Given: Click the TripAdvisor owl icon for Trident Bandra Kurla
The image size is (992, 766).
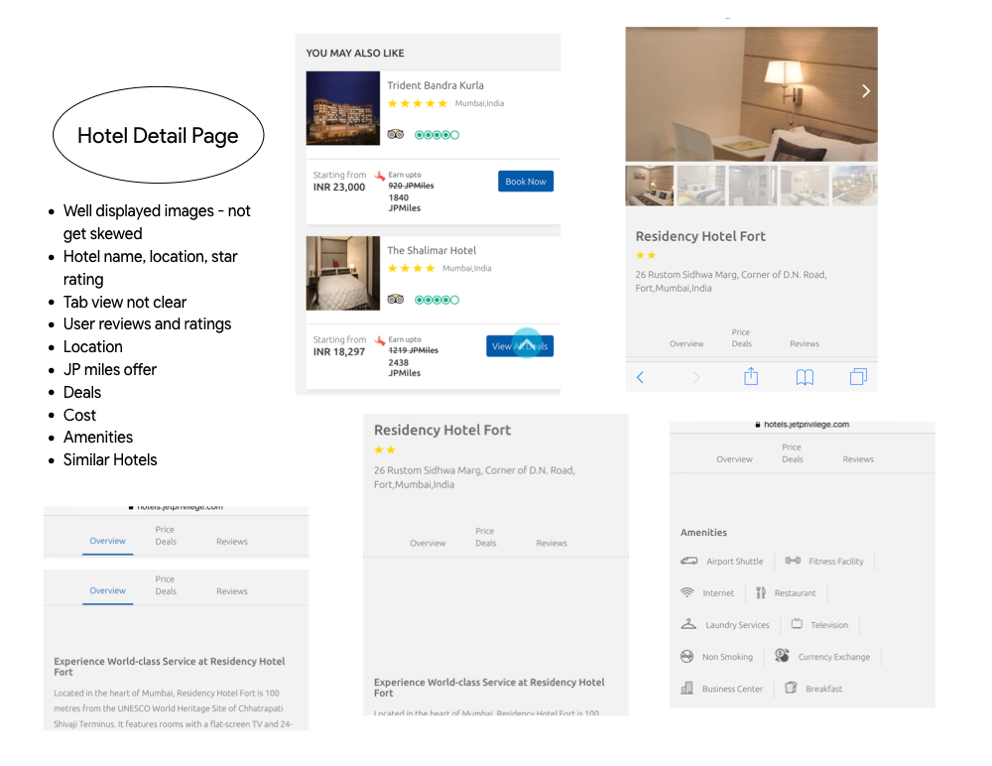Looking at the screenshot, I should coord(396,134).
